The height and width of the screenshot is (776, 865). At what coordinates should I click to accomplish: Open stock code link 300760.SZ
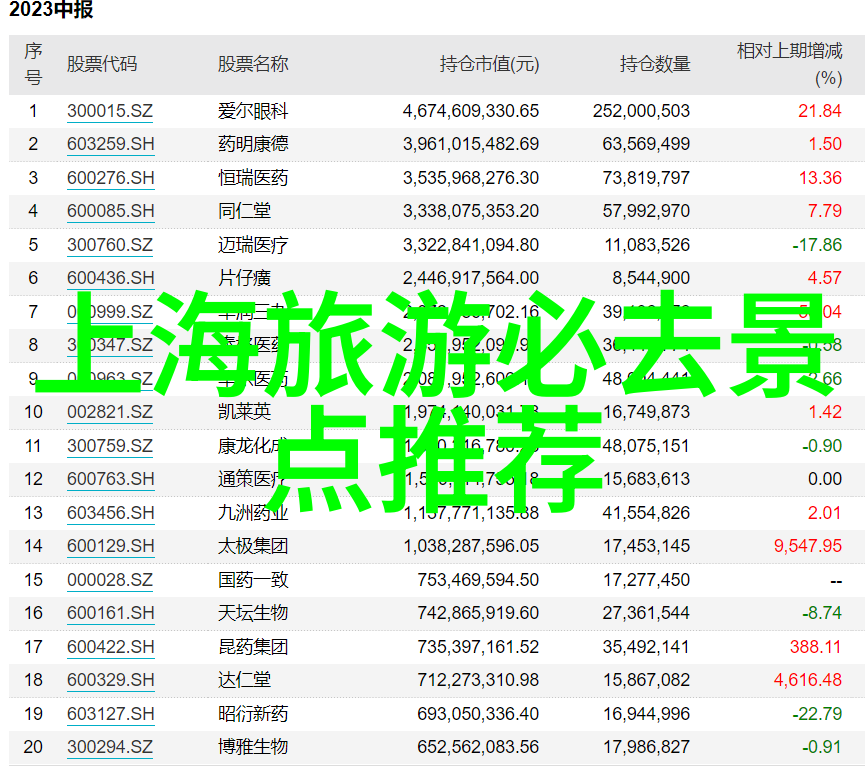click(110, 245)
